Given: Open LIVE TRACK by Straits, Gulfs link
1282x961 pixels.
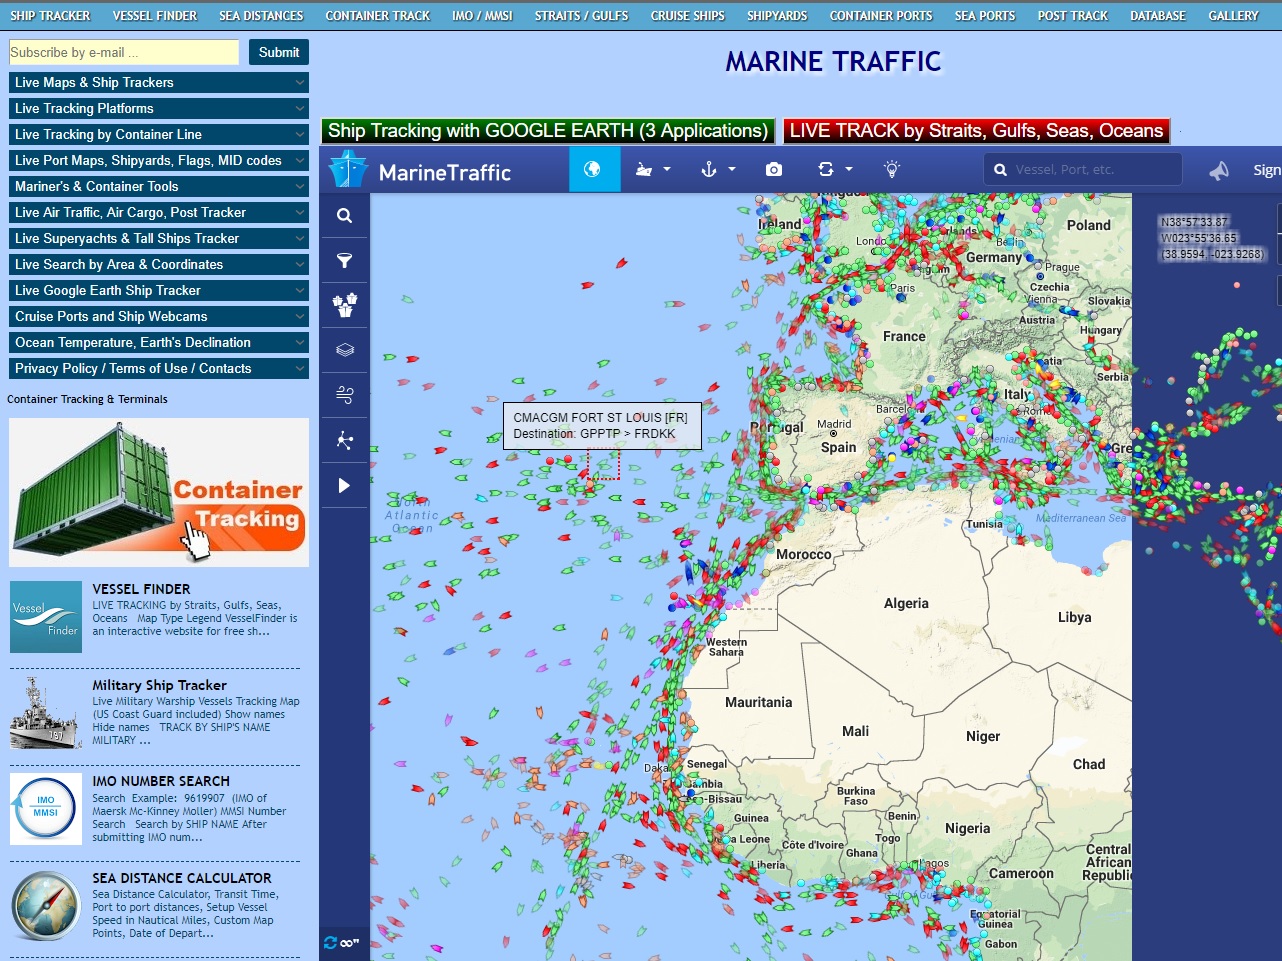Looking at the screenshot, I should pyautogui.click(x=976, y=131).
